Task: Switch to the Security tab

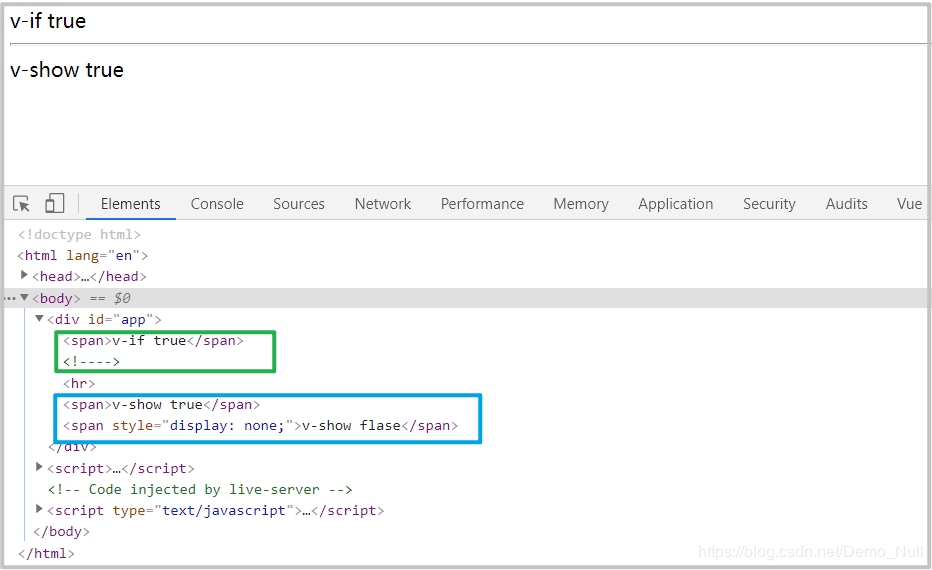Action: (x=769, y=204)
